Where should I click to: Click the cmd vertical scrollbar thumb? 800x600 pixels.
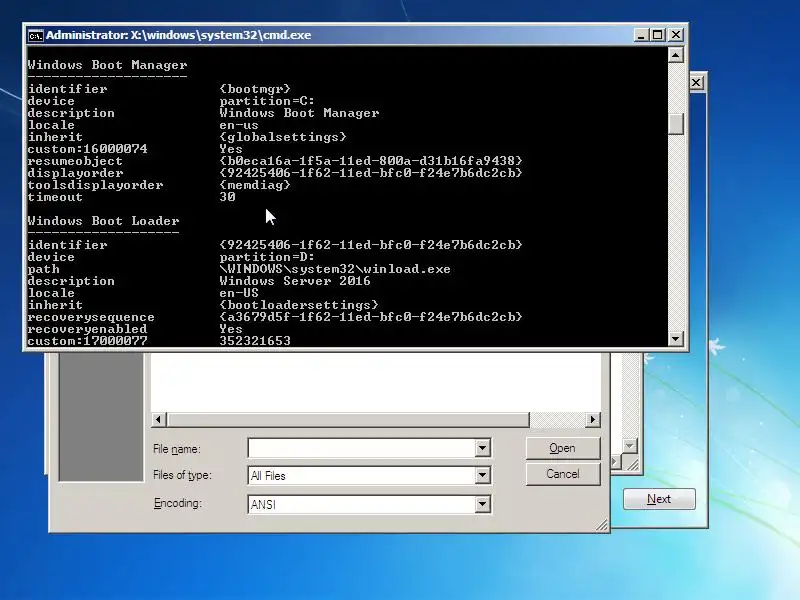[676, 124]
